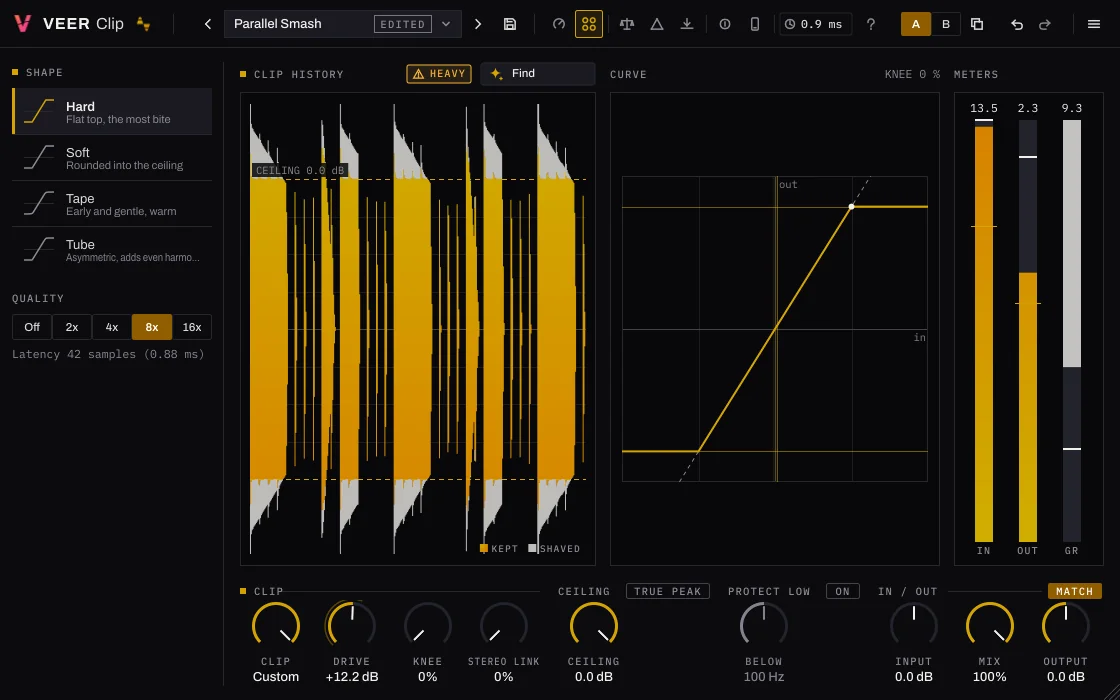Click the Soft shape curve icon
The width and height of the screenshot is (1120, 700).
pos(39,157)
